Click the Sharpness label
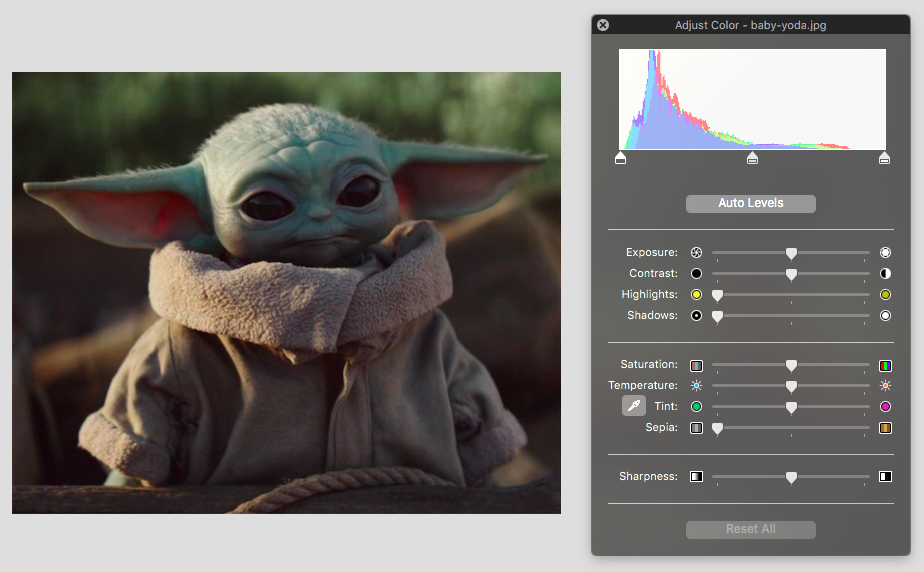 [x=648, y=476]
